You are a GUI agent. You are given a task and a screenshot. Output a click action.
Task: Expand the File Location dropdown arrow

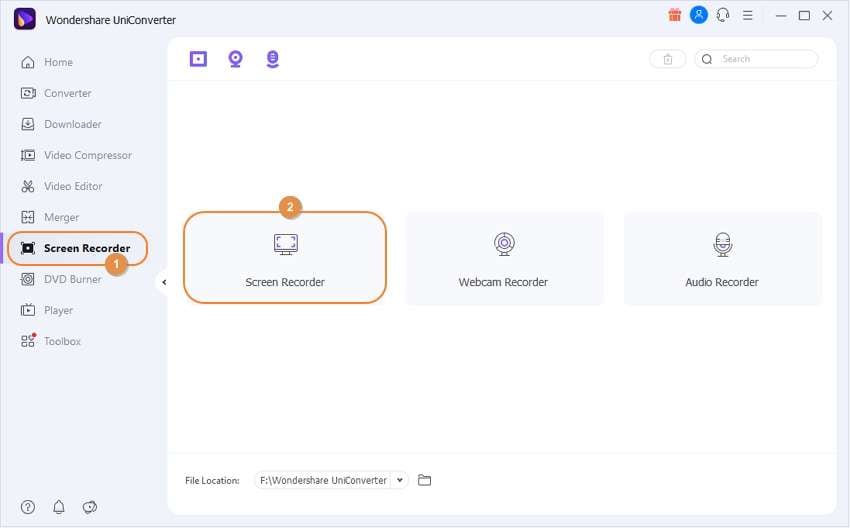click(x=400, y=480)
